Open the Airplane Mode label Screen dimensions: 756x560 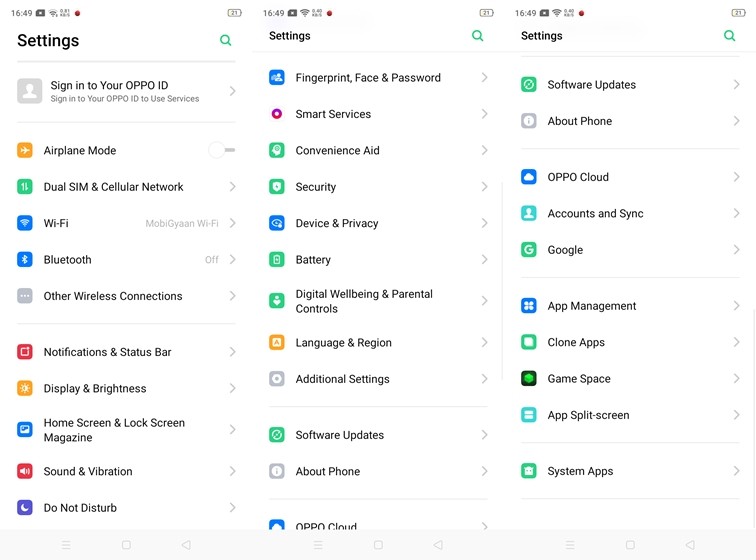[80, 150]
